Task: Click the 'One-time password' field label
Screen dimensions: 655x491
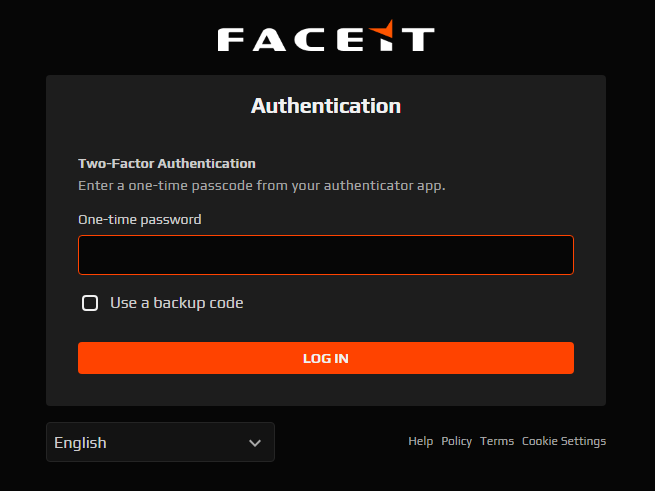Action: click(x=140, y=219)
